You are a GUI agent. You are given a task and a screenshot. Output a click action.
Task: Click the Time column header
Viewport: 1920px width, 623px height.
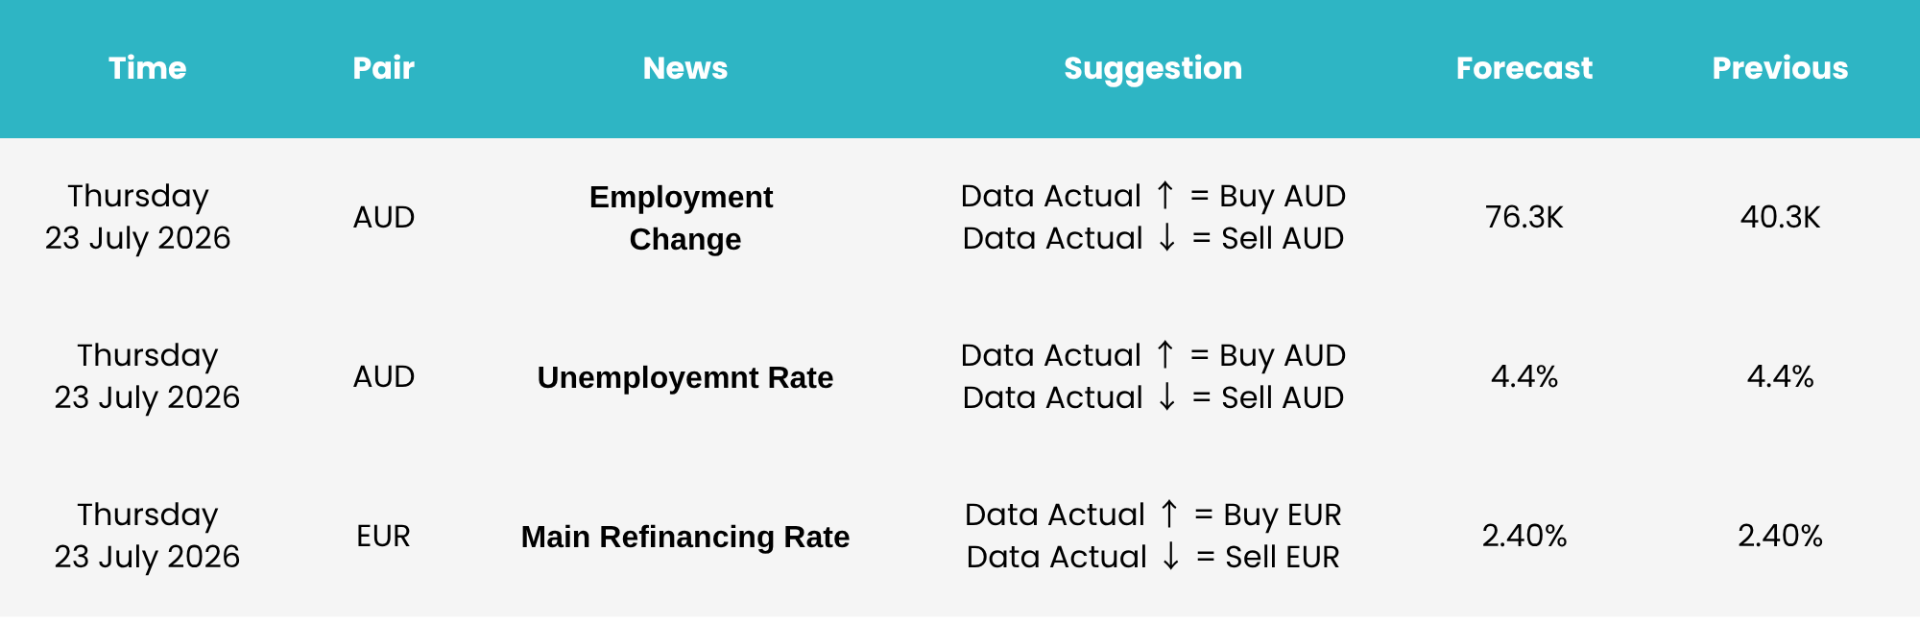click(147, 68)
